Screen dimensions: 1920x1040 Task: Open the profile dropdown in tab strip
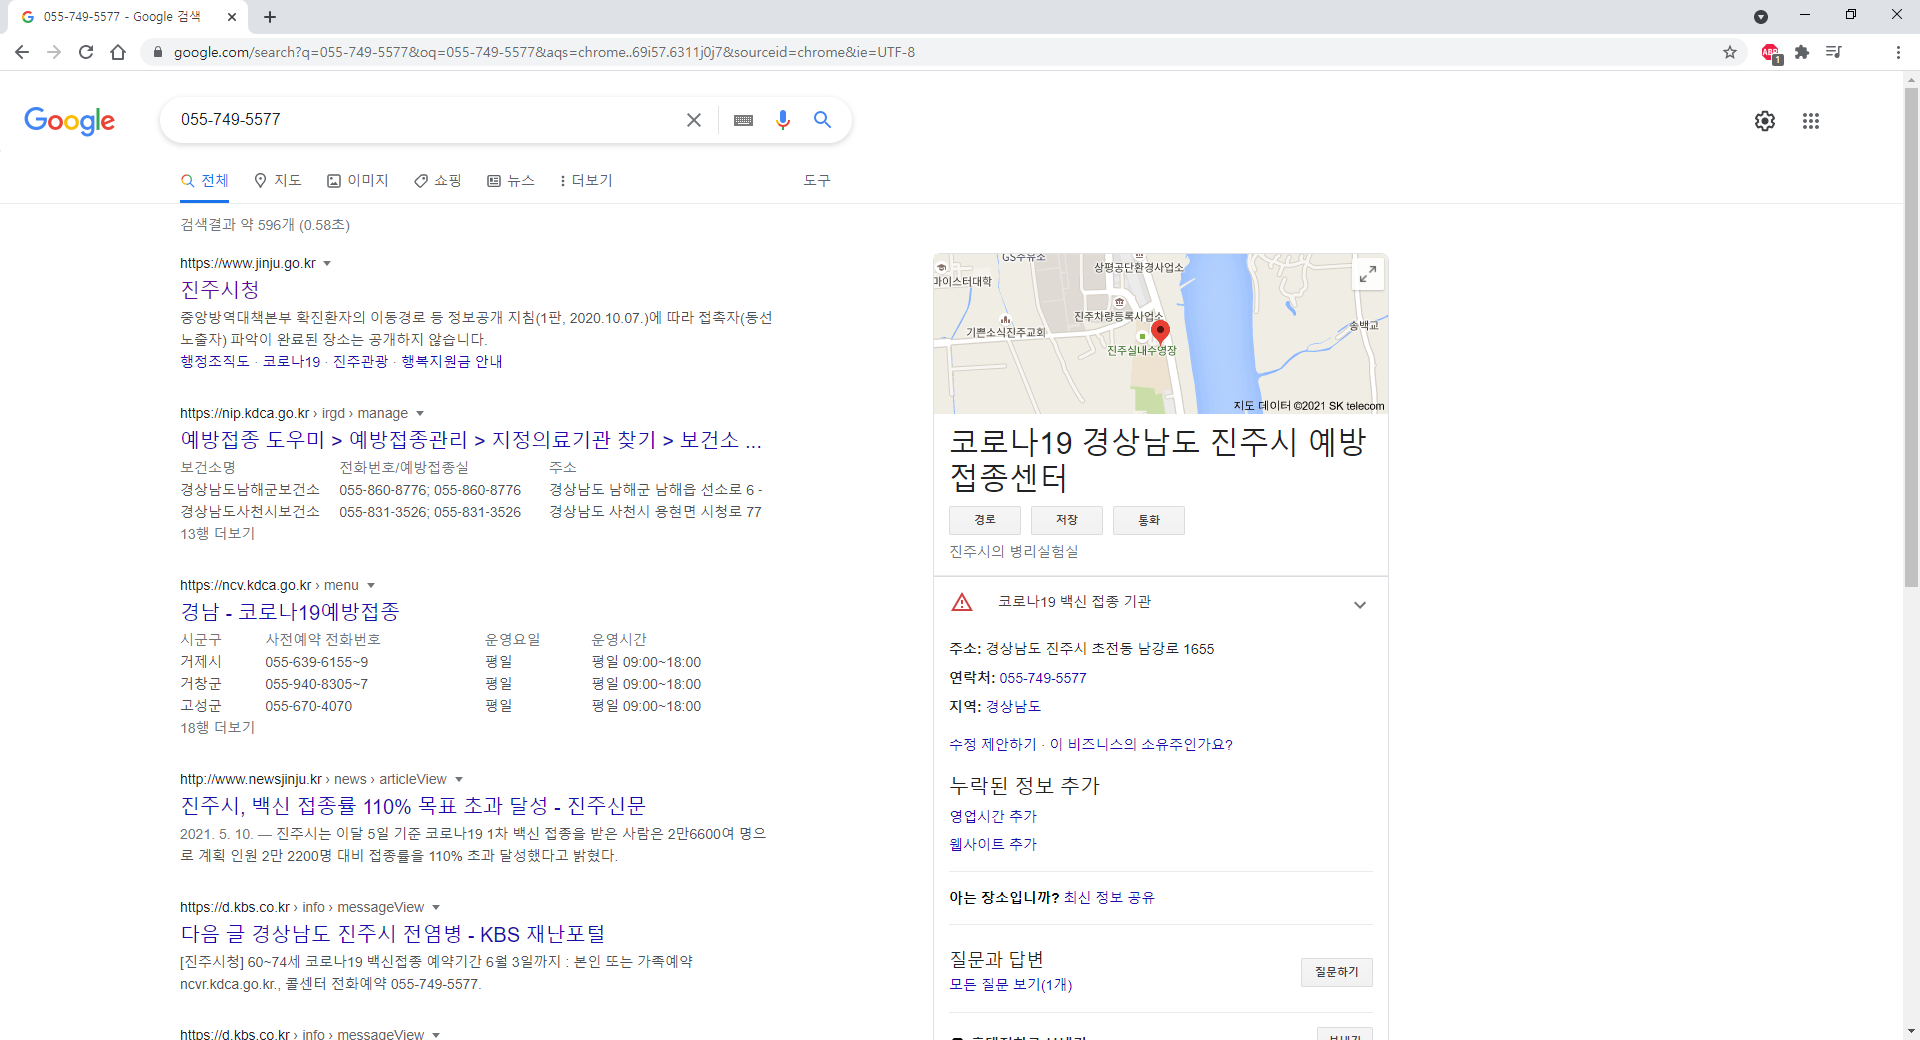point(1761,17)
